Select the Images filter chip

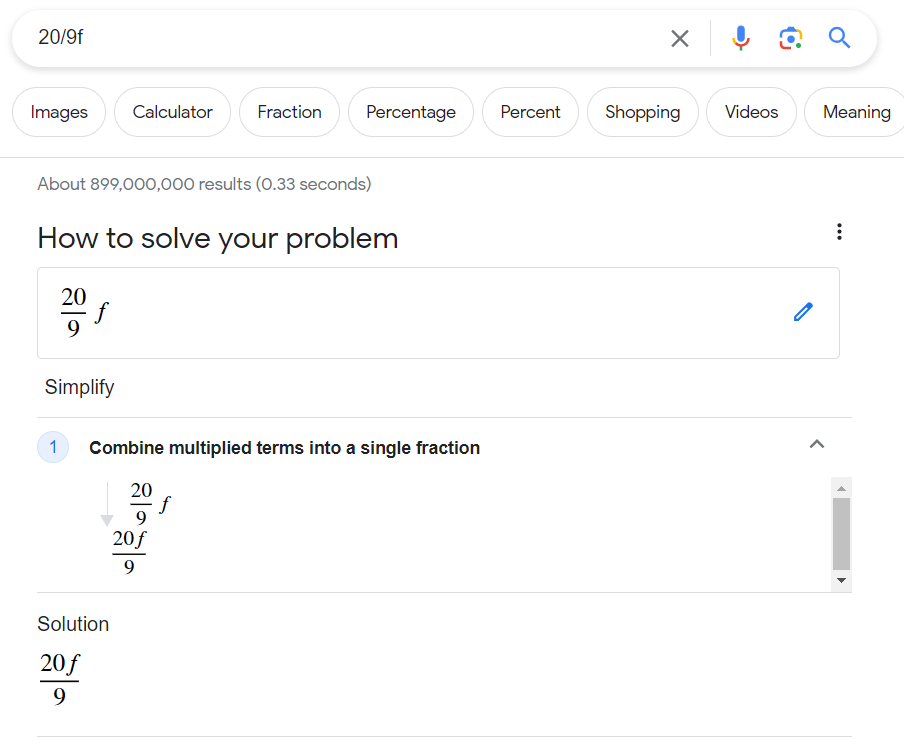pos(59,112)
